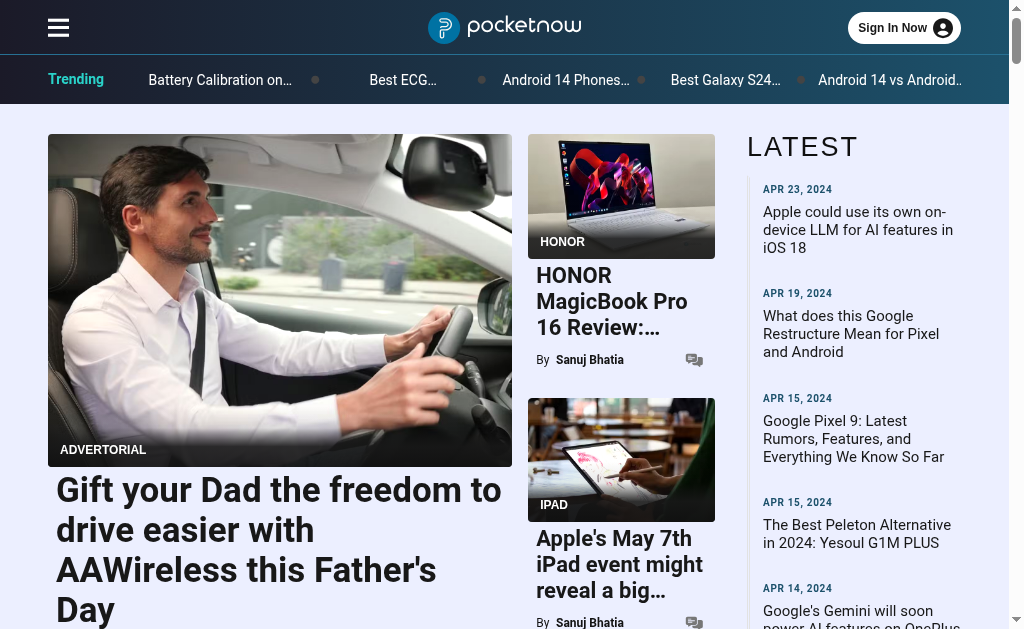The width and height of the screenshot is (1024, 629).
Task: Open Apple's May 7th iPad event article
Action: coord(619,564)
